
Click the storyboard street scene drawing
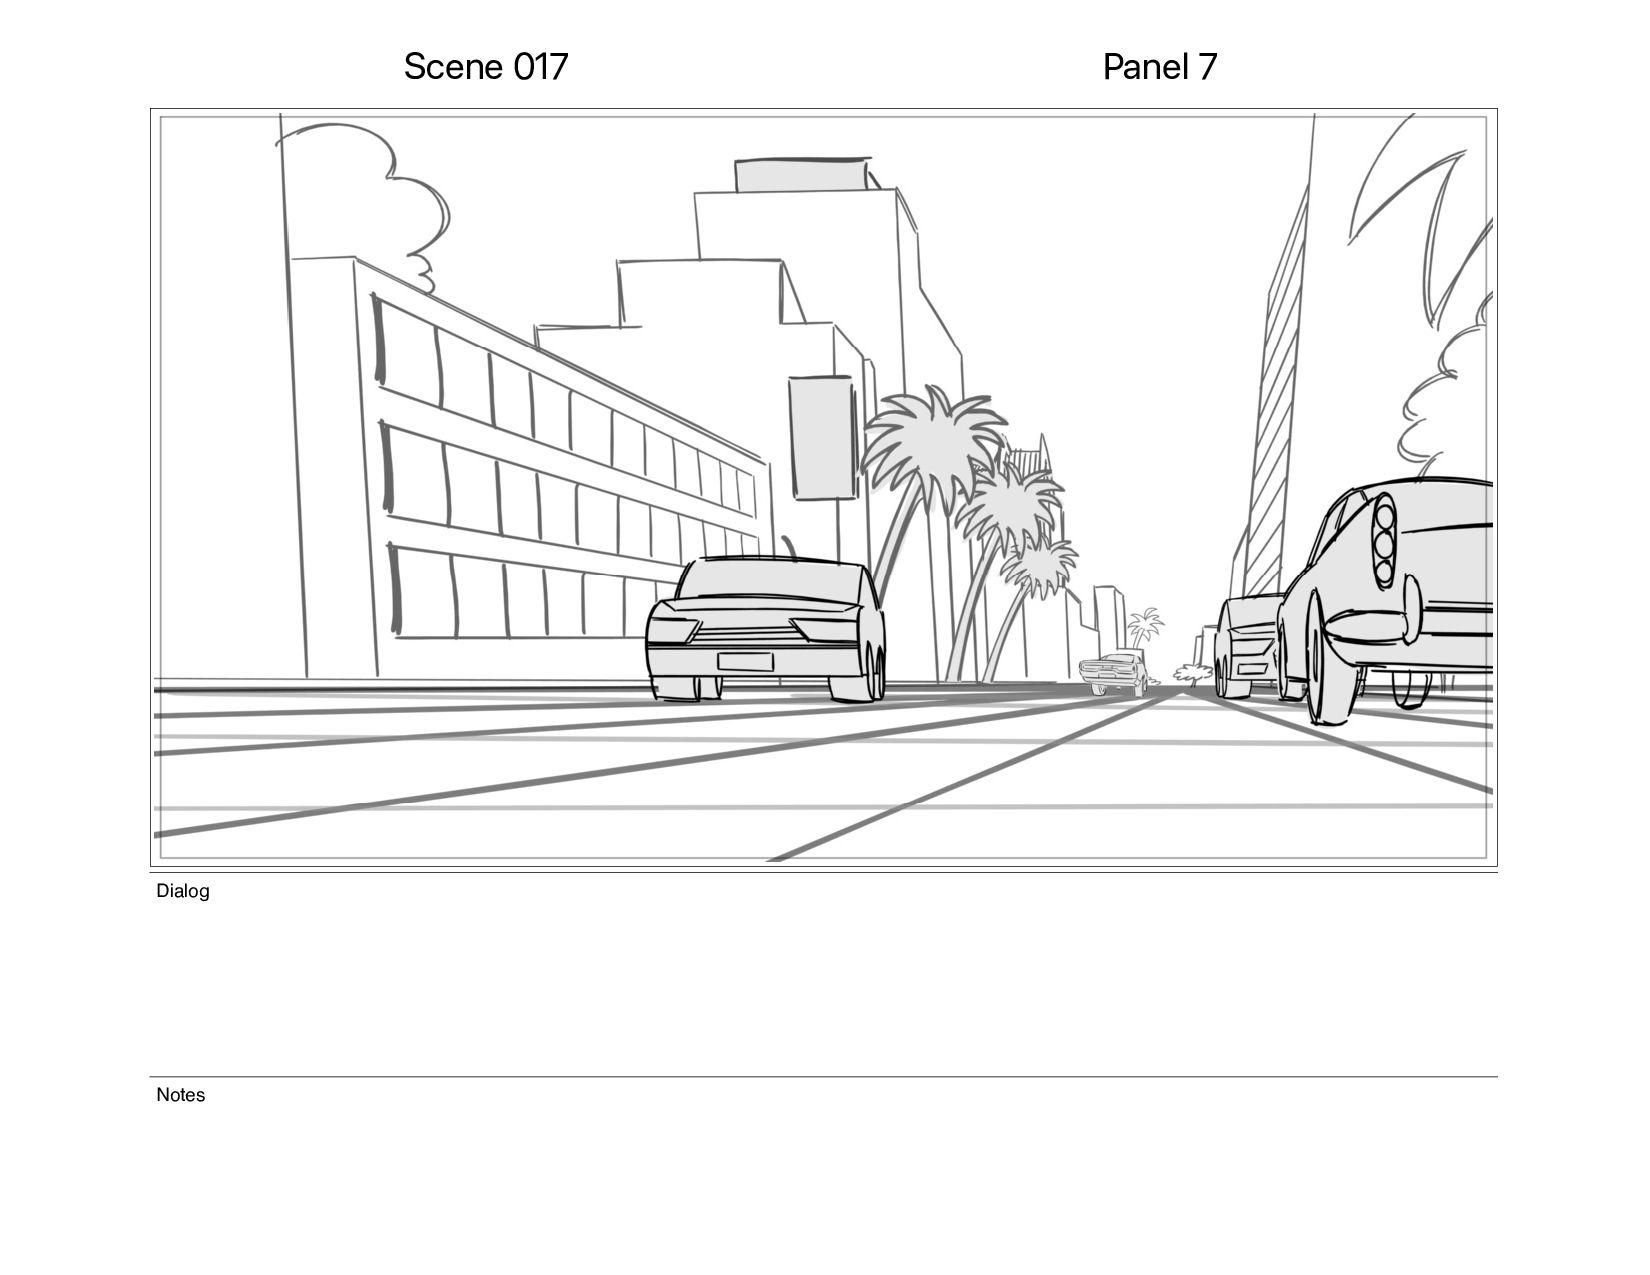[824, 488]
